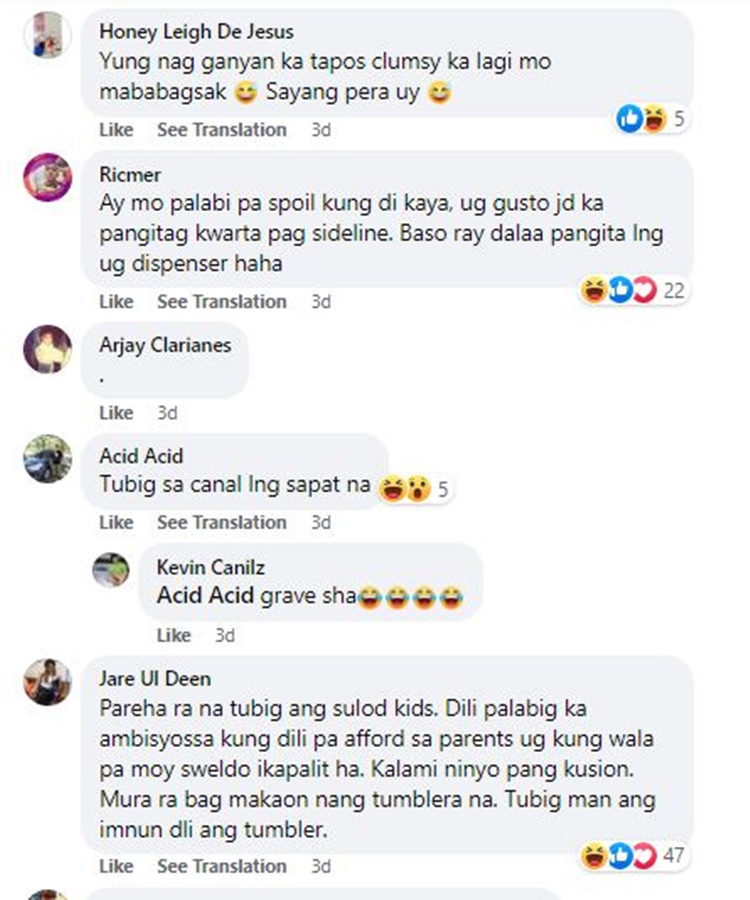Like Ricmer's comment
The width and height of the screenshot is (750, 900).
116,301
